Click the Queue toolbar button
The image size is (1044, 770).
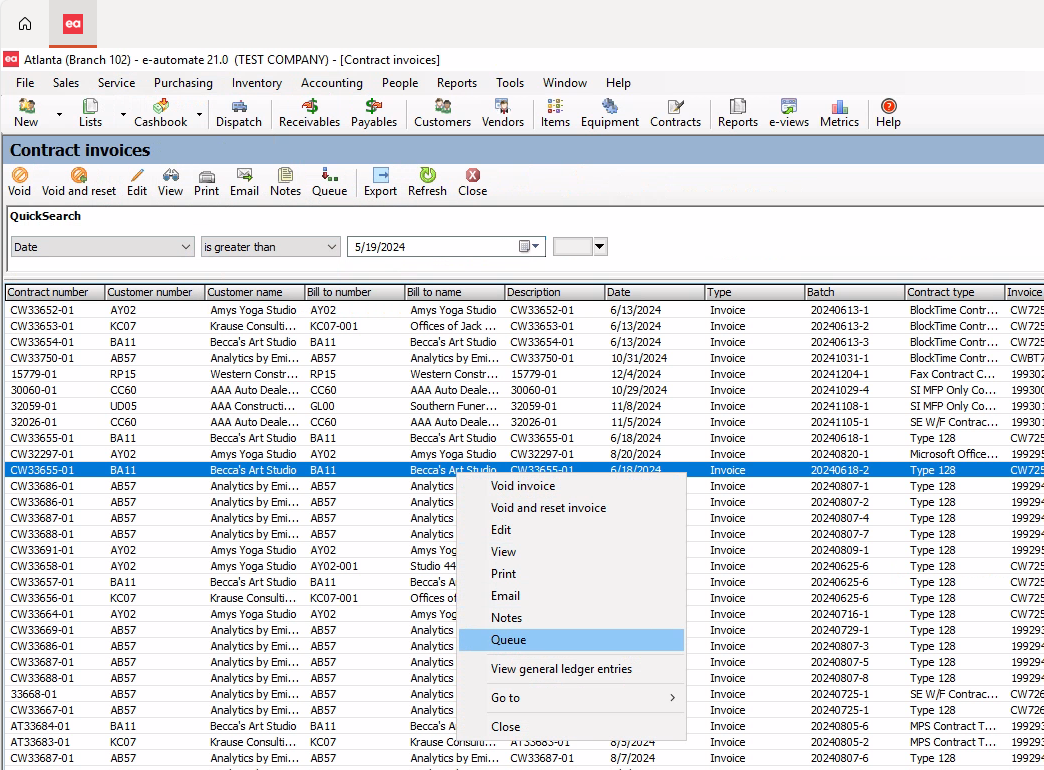pos(330,182)
